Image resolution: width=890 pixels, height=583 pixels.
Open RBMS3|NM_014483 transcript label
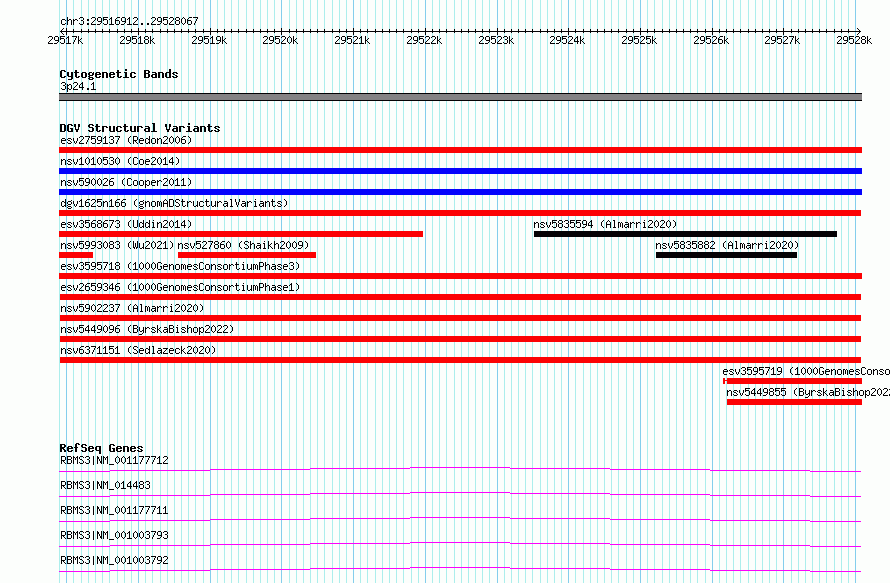105,485
